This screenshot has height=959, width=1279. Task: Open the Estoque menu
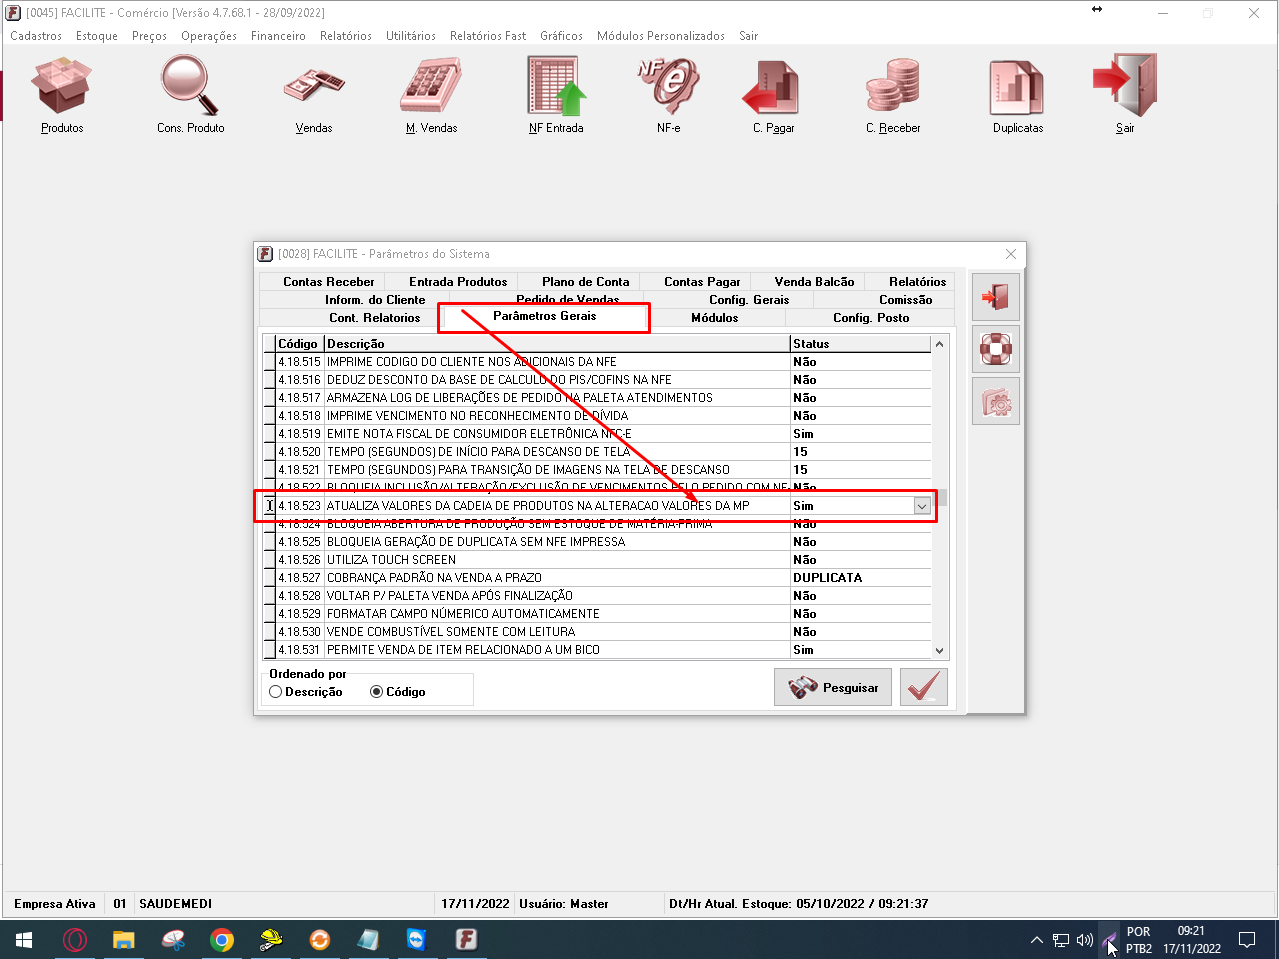(x=97, y=36)
